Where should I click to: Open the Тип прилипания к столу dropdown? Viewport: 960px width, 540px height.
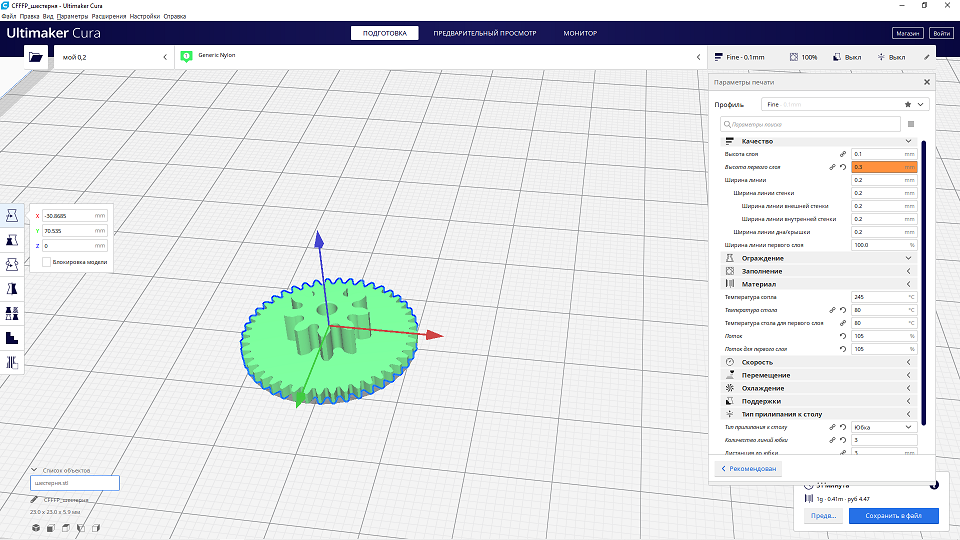[884, 427]
